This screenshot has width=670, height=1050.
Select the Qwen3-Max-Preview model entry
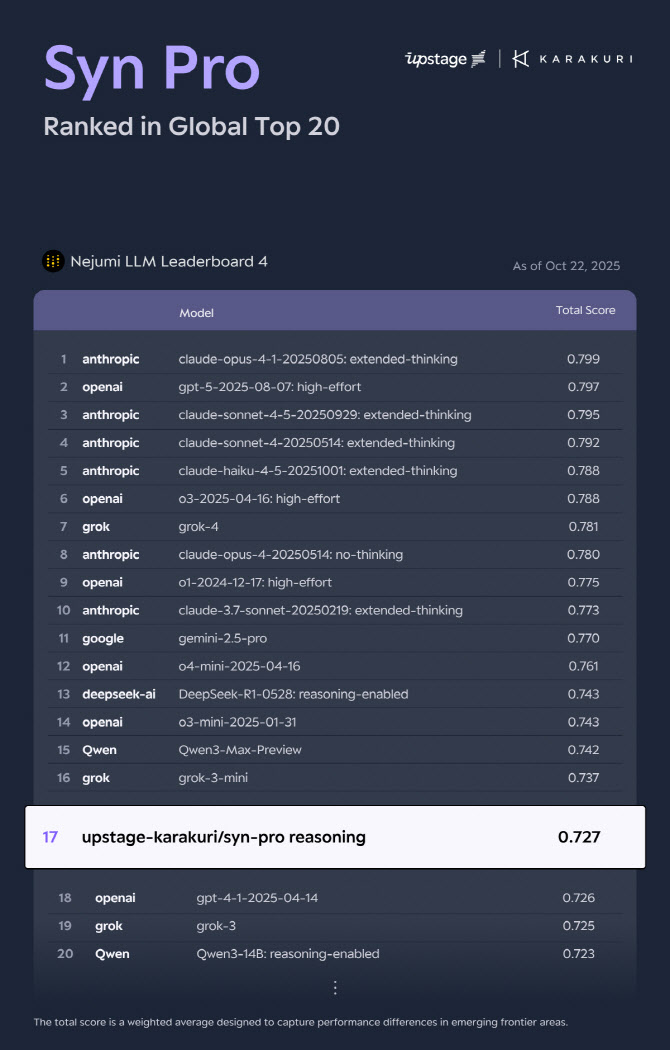coord(240,750)
